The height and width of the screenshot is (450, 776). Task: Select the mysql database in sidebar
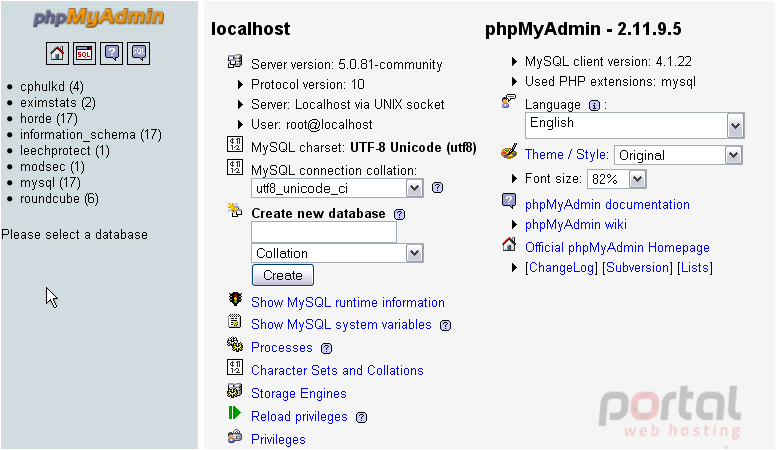50,183
